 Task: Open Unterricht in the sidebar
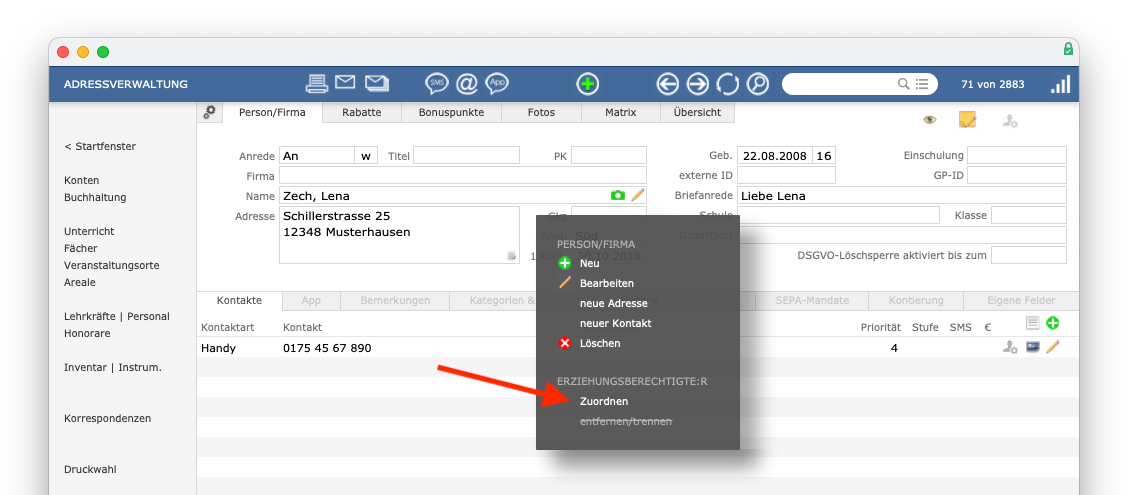click(x=89, y=231)
